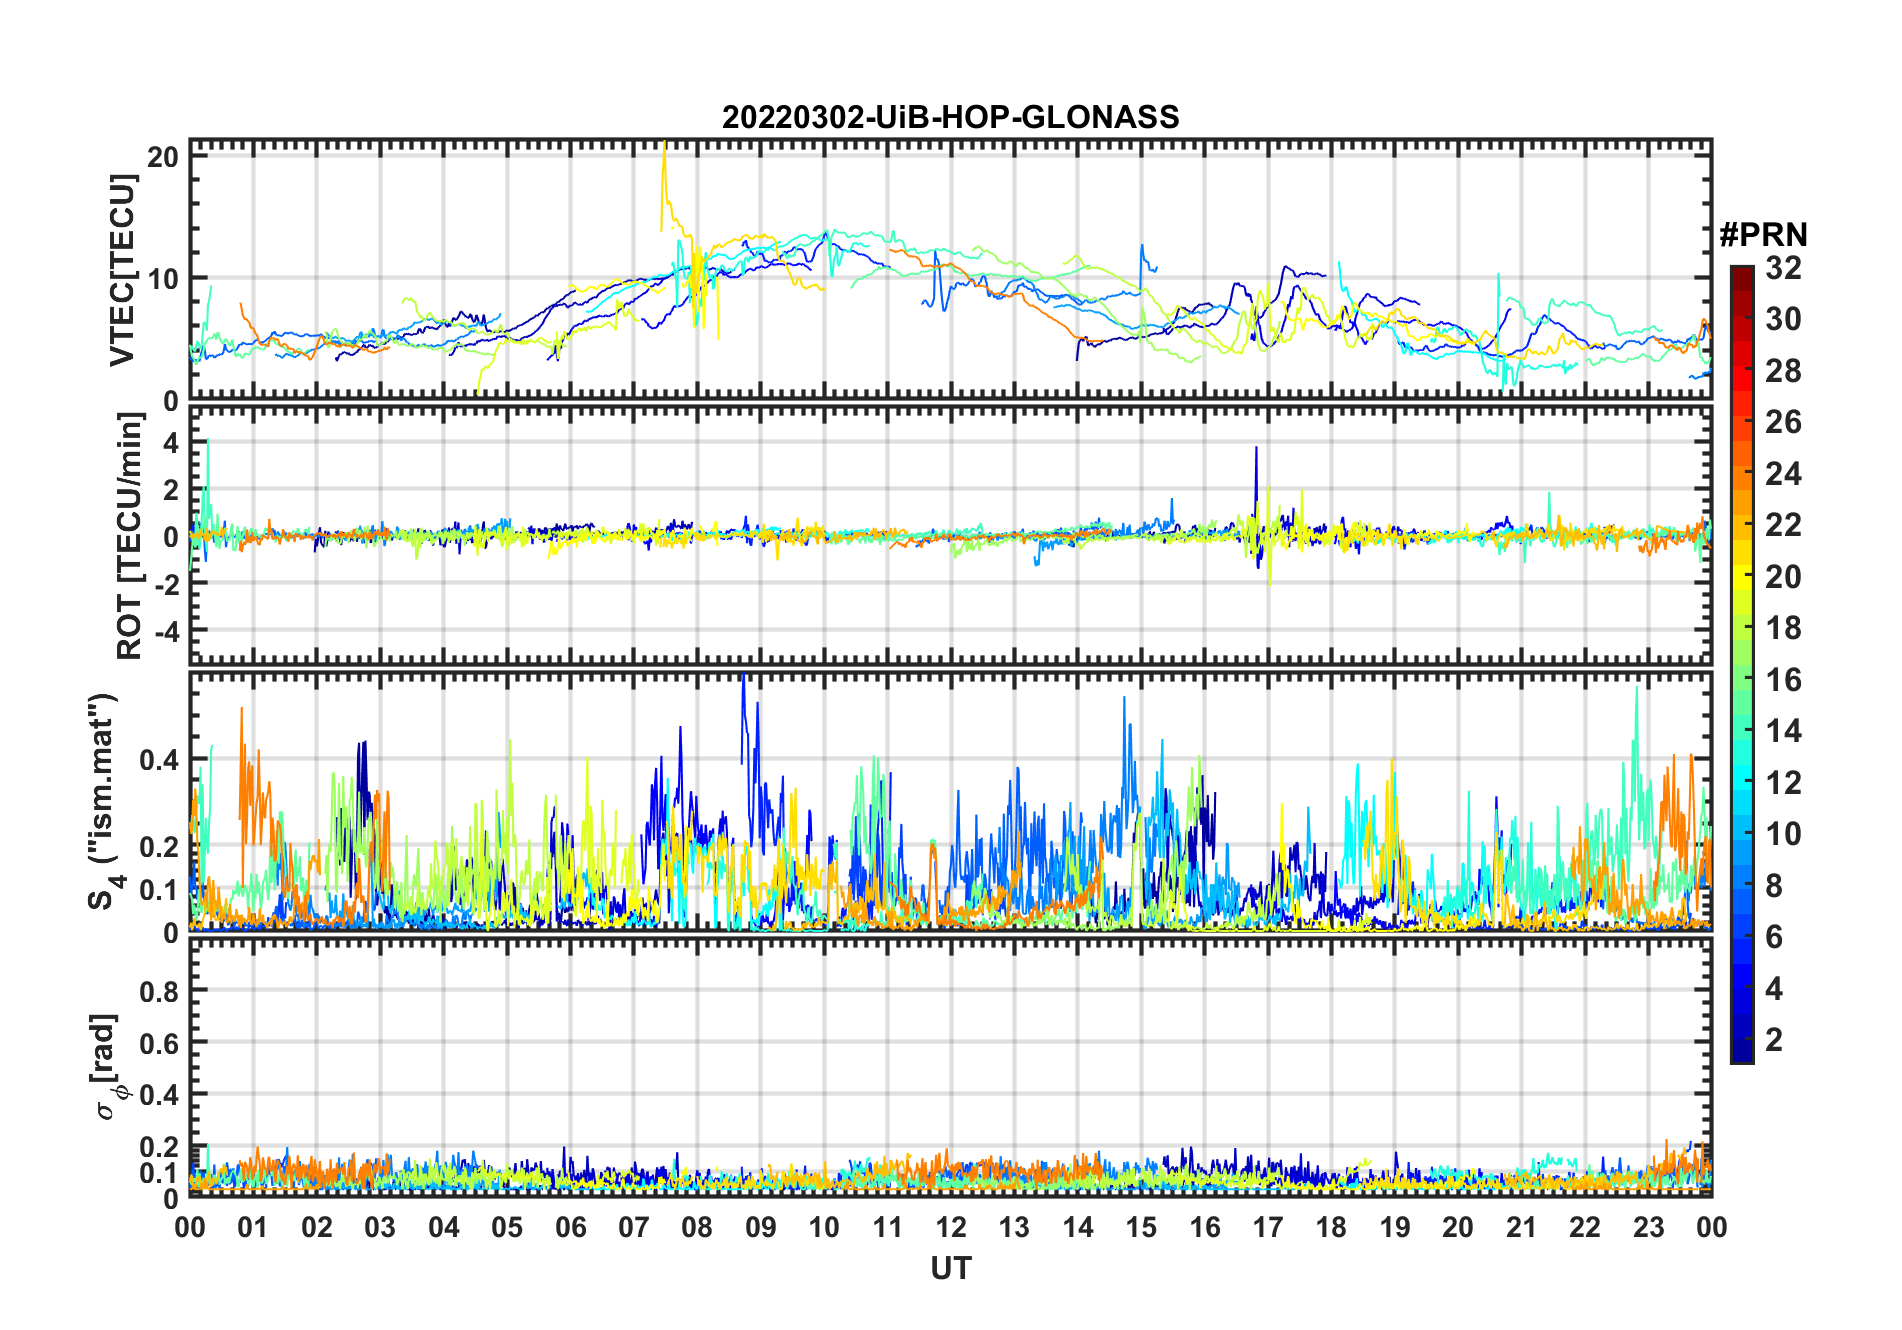1902x1330 pixels.
Task: Click UT axis tick label 21
Action: tap(1521, 1227)
